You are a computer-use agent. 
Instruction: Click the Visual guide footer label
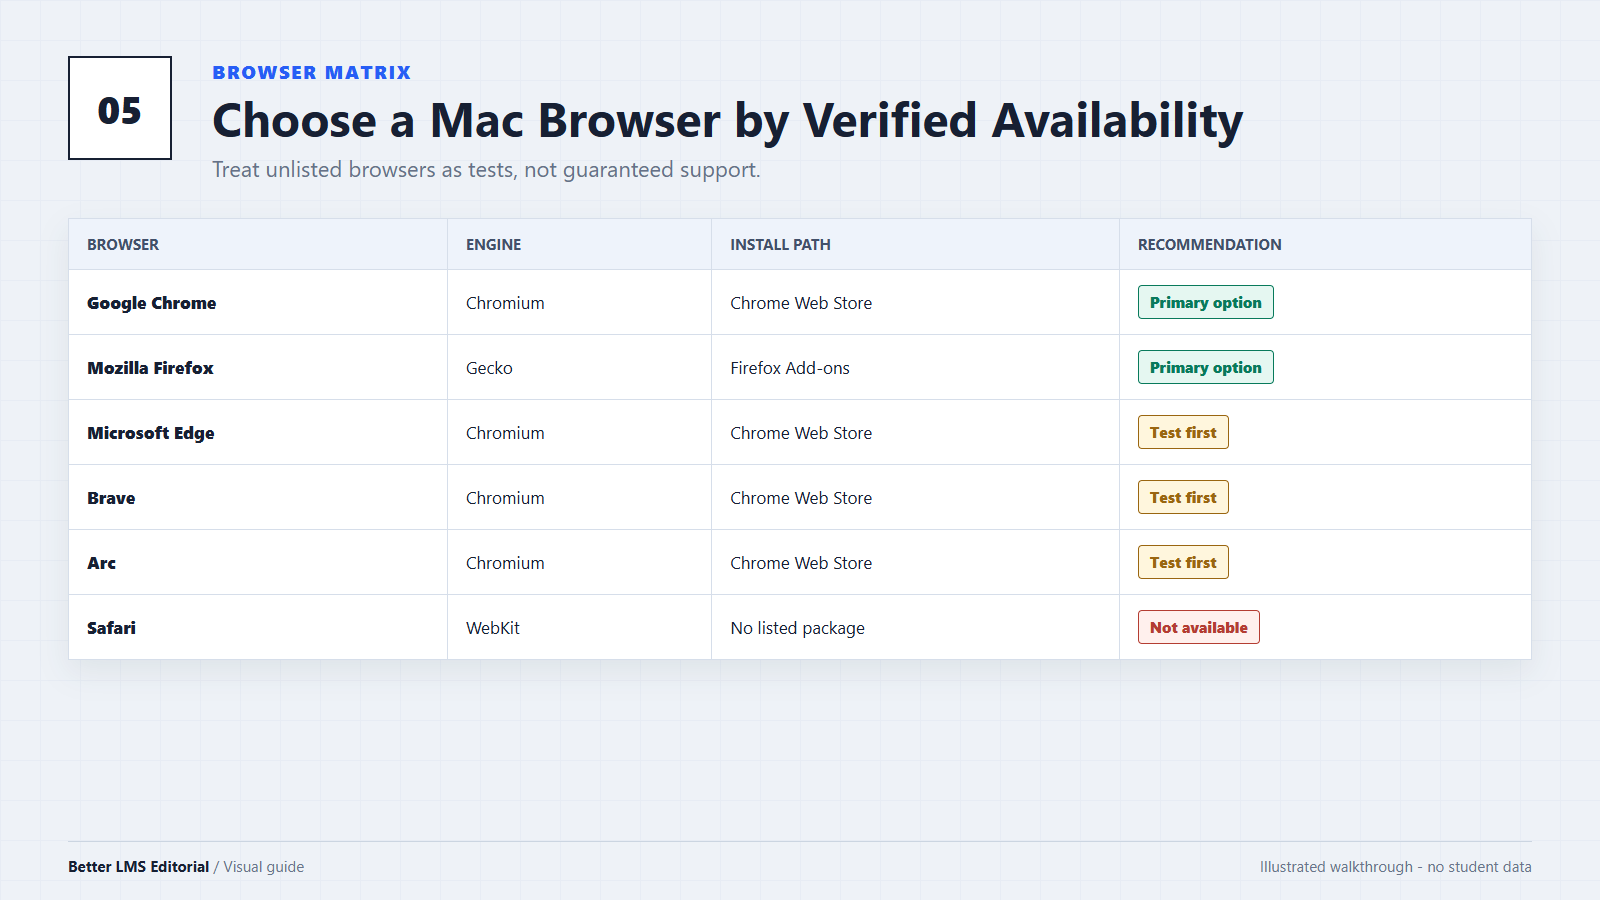click(264, 867)
